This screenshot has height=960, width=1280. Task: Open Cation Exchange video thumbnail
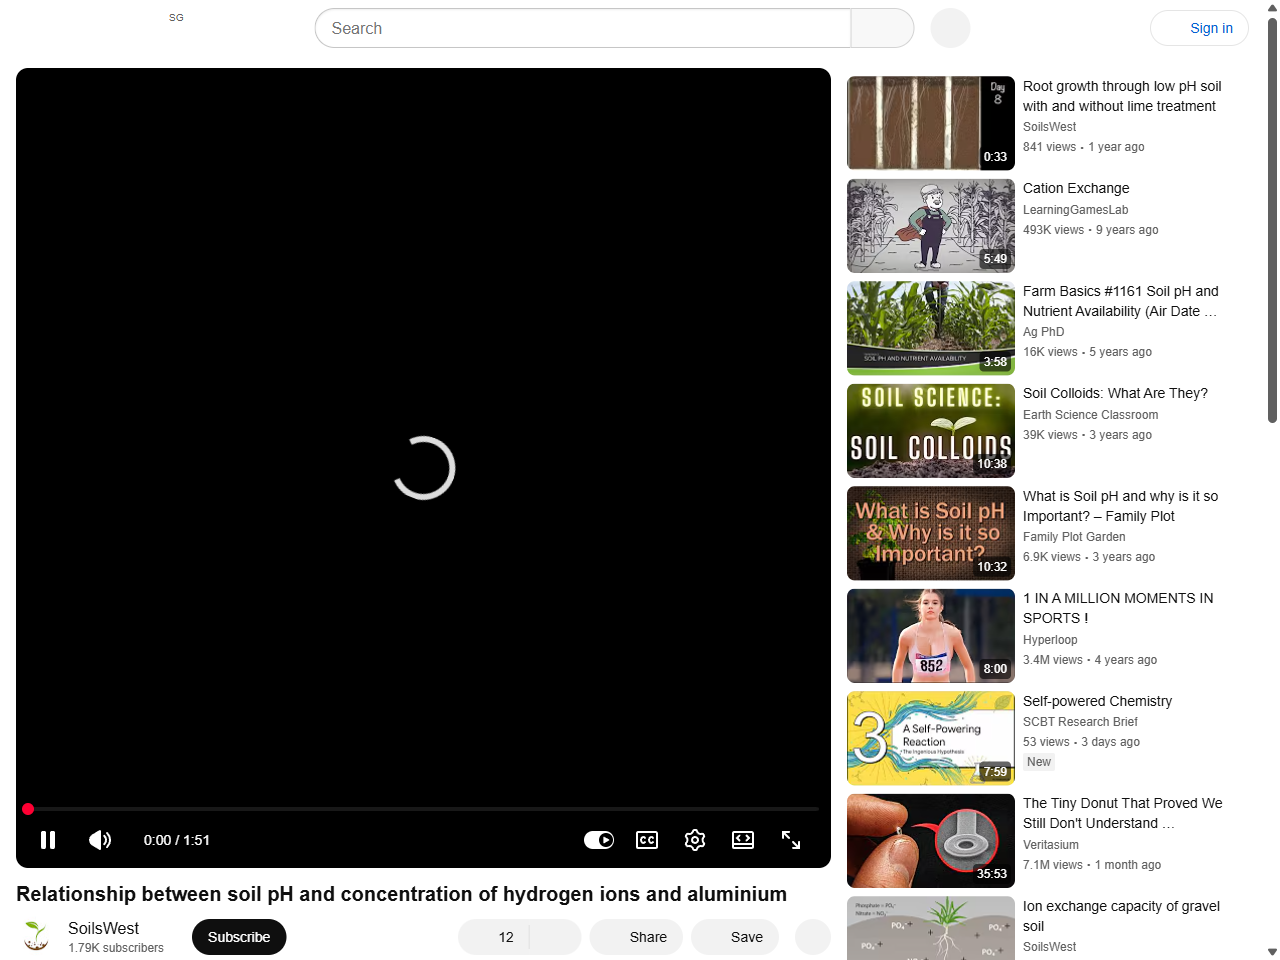(931, 226)
